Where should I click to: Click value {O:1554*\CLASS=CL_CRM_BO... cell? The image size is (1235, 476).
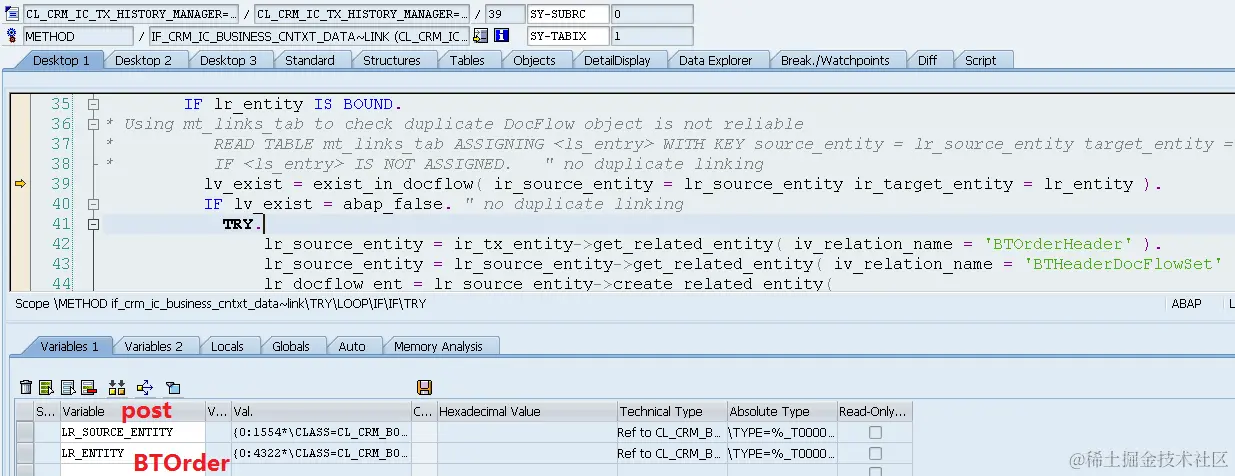click(321, 432)
